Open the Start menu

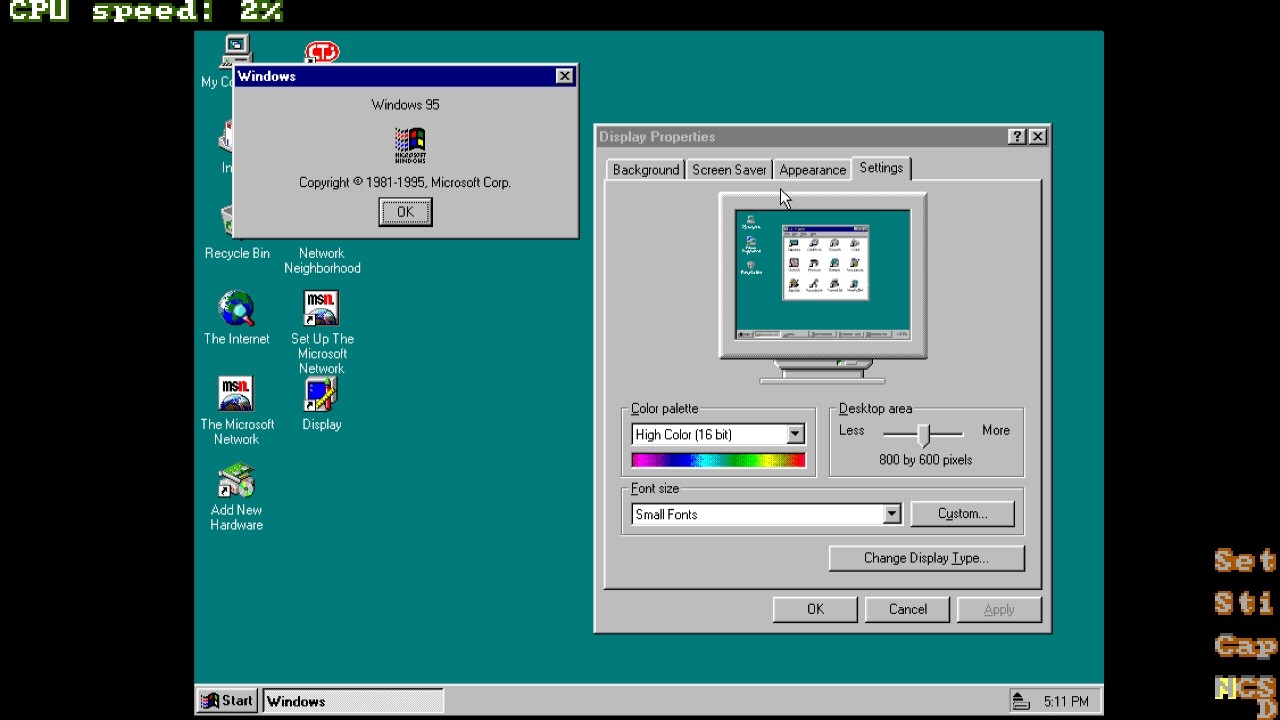(x=228, y=701)
